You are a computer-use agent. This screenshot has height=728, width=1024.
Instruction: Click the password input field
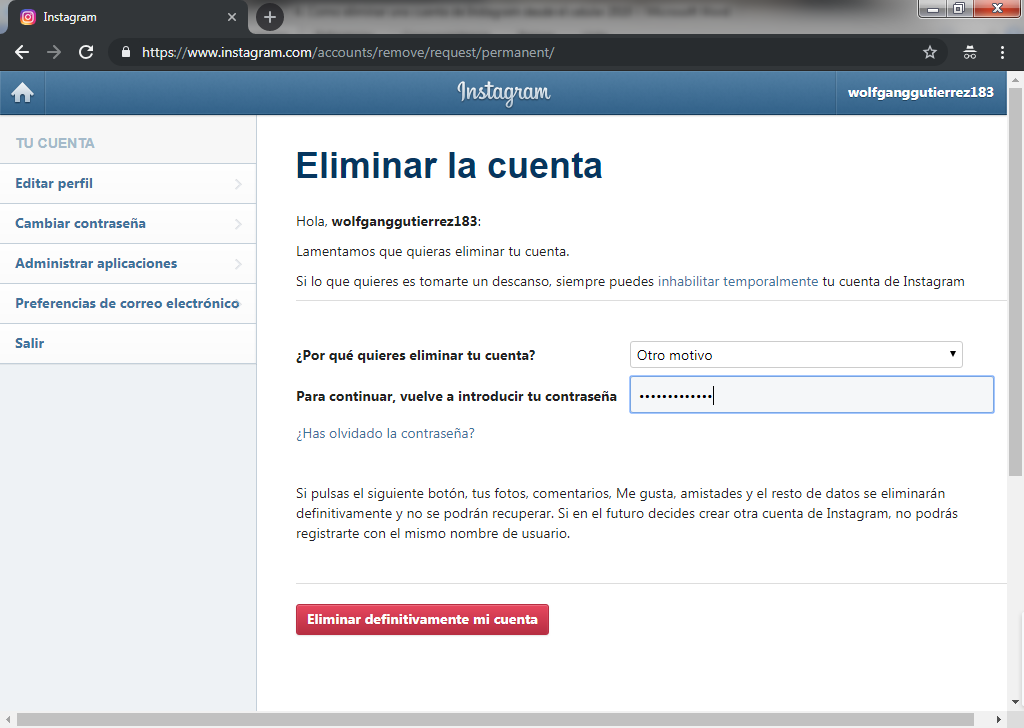click(812, 394)
